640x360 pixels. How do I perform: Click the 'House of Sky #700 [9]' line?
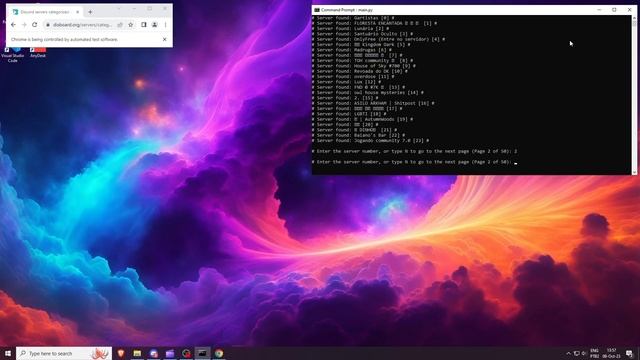click(x=364, y=66)
